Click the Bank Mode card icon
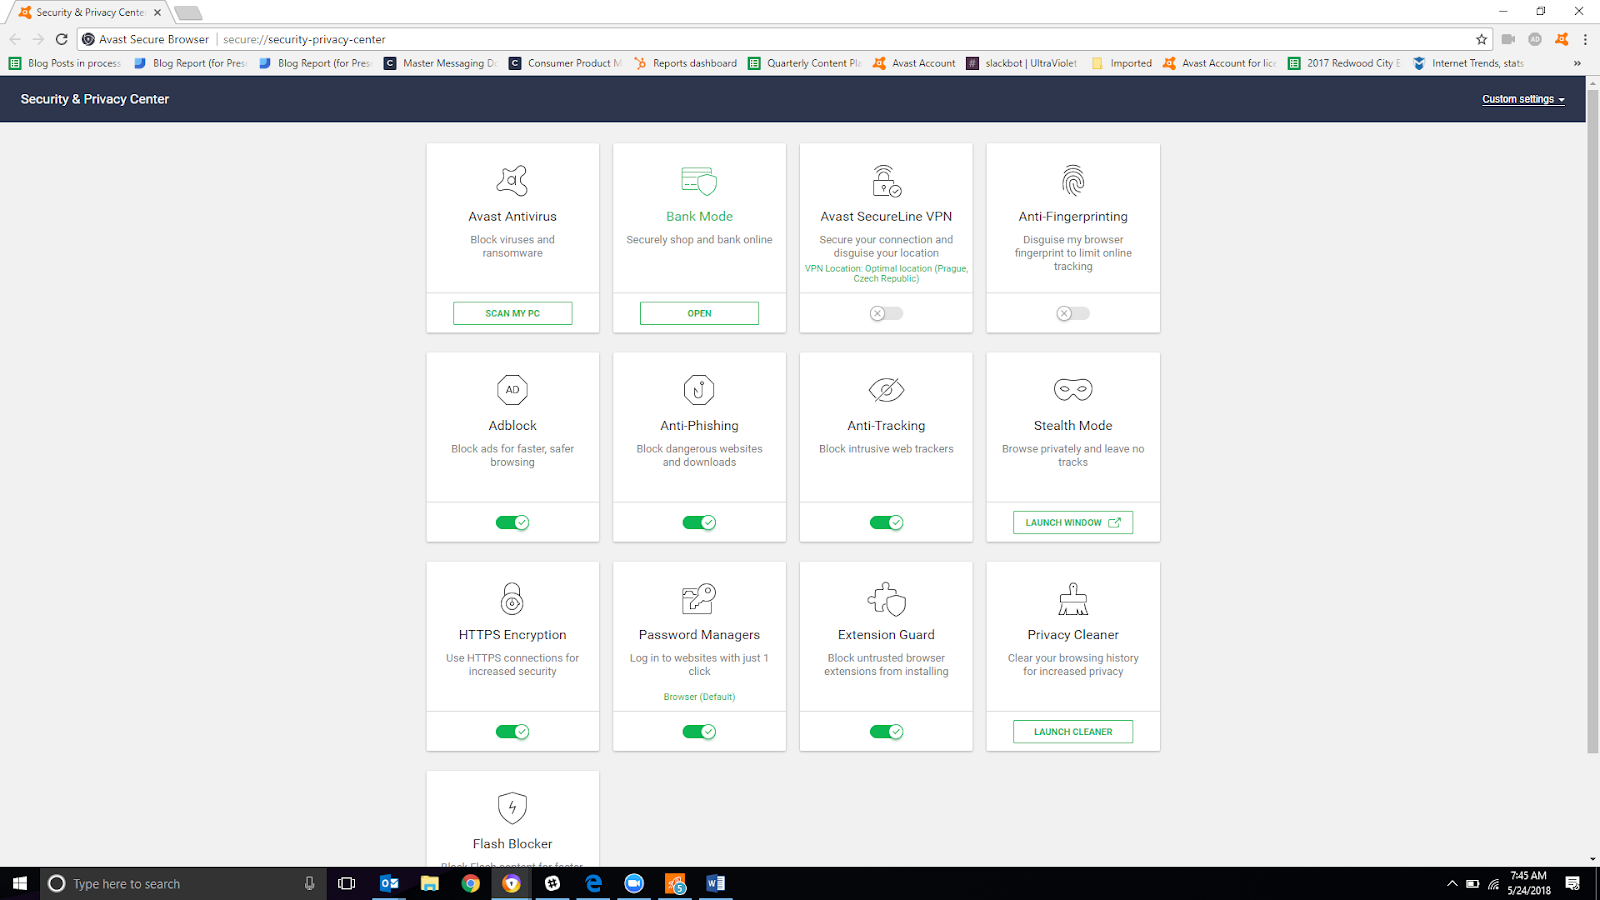Image resolution: width=1600 pixels, height=900 pixels. 699,181
